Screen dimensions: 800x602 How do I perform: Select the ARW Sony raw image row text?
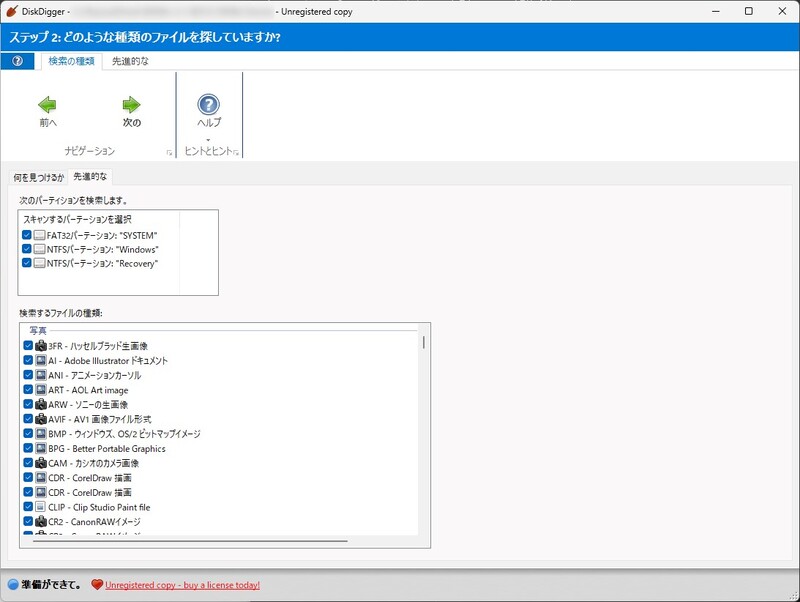tap(88, 405)
